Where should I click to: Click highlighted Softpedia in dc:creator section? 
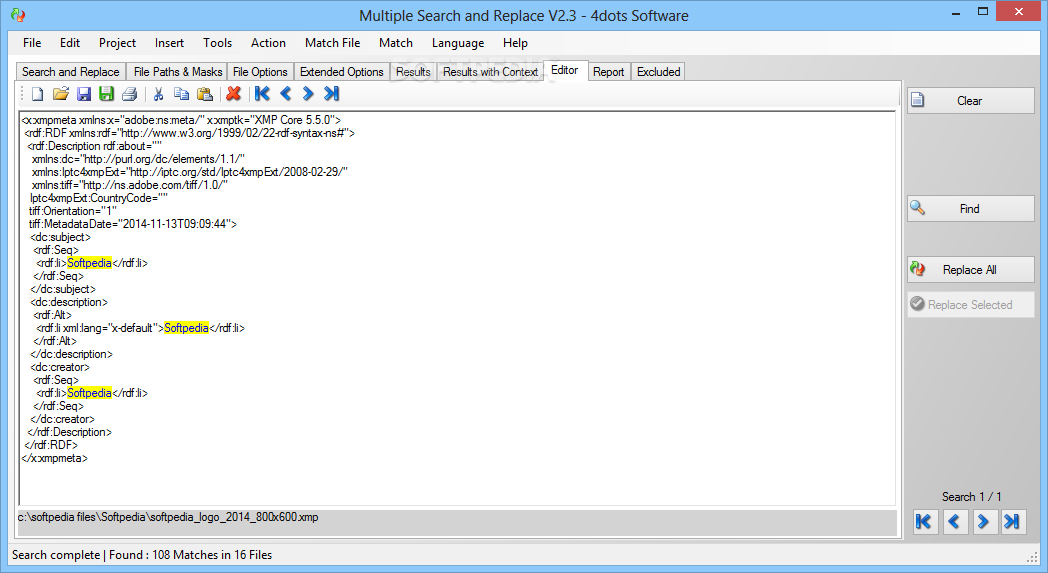point(90,392)
